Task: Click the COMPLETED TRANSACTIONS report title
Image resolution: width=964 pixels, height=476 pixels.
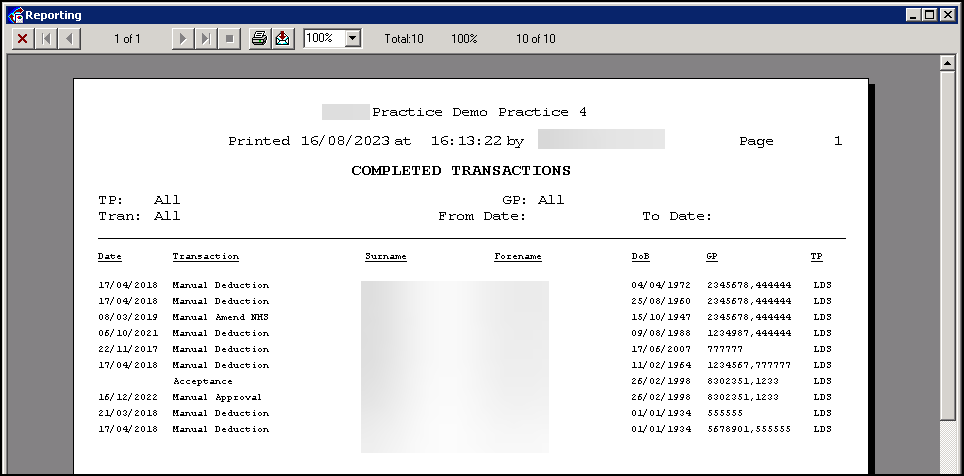Action: (x=460, y=171)
